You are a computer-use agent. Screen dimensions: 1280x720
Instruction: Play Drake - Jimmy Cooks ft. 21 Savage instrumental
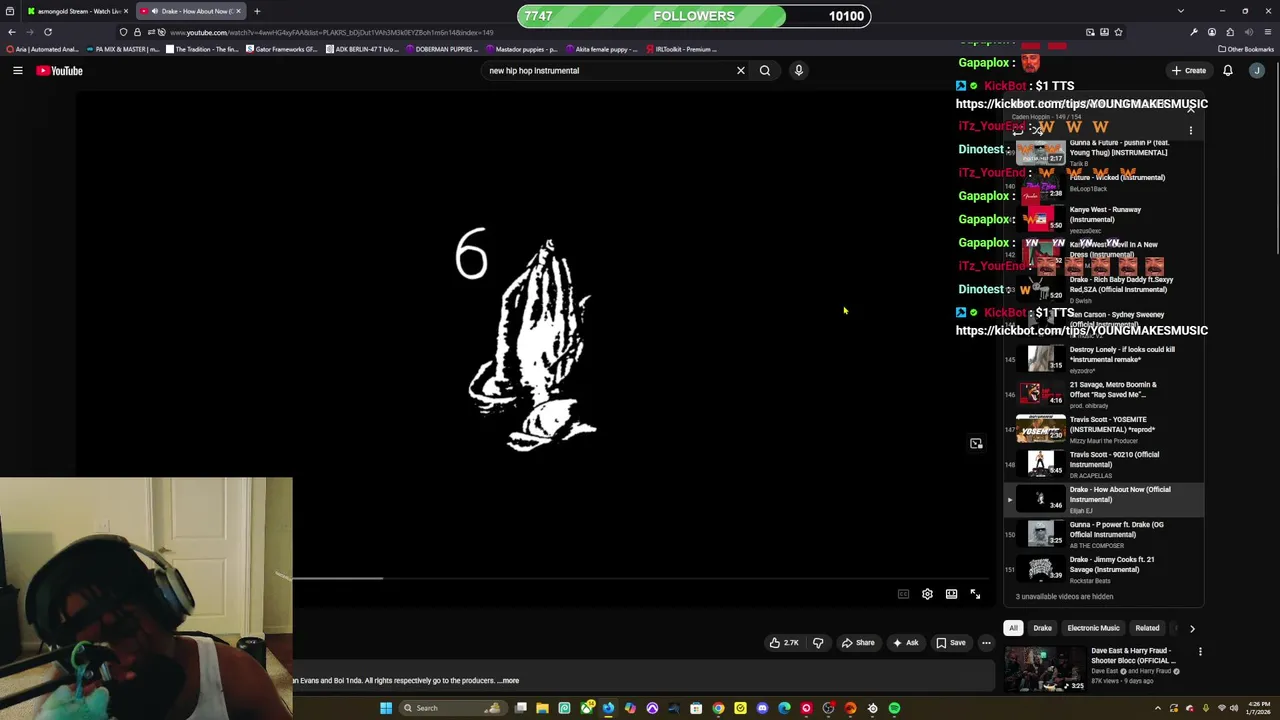1104,569
